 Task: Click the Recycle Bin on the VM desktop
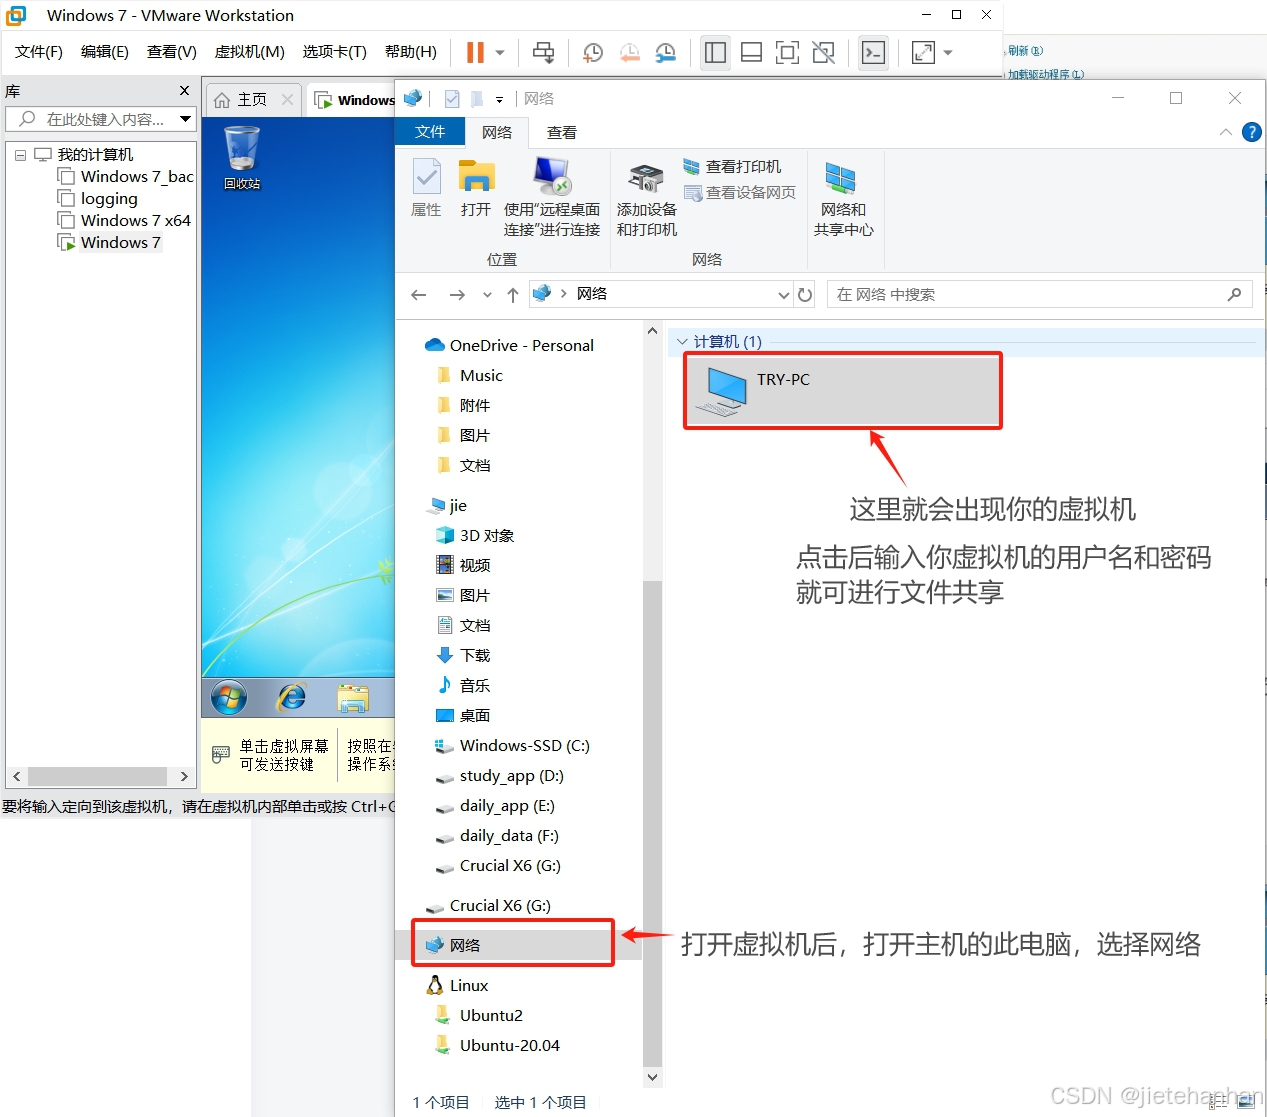242,157
